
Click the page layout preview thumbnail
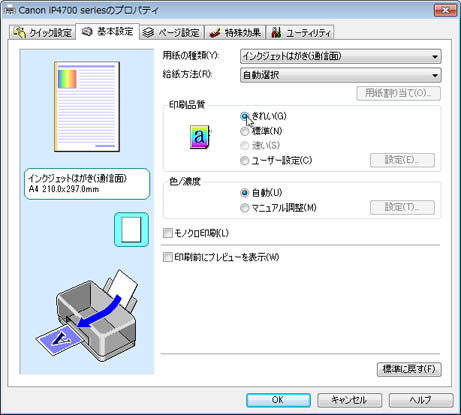87,106
